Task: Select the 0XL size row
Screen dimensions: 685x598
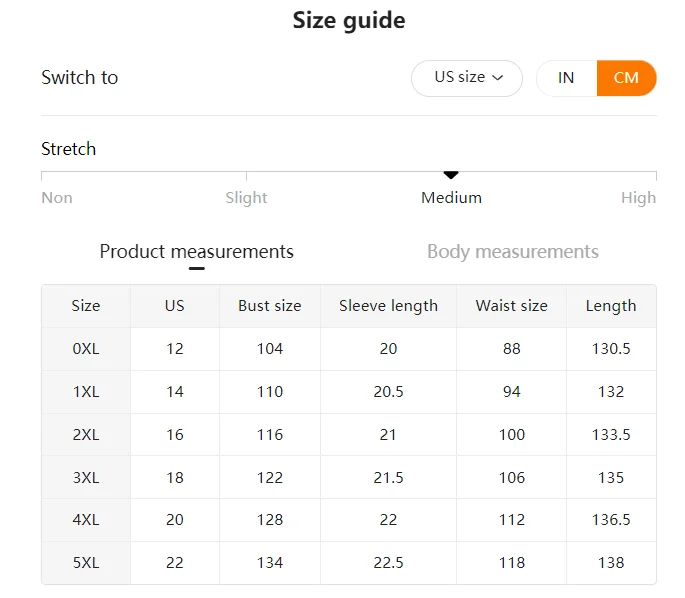Action: [x=86, y=349]
